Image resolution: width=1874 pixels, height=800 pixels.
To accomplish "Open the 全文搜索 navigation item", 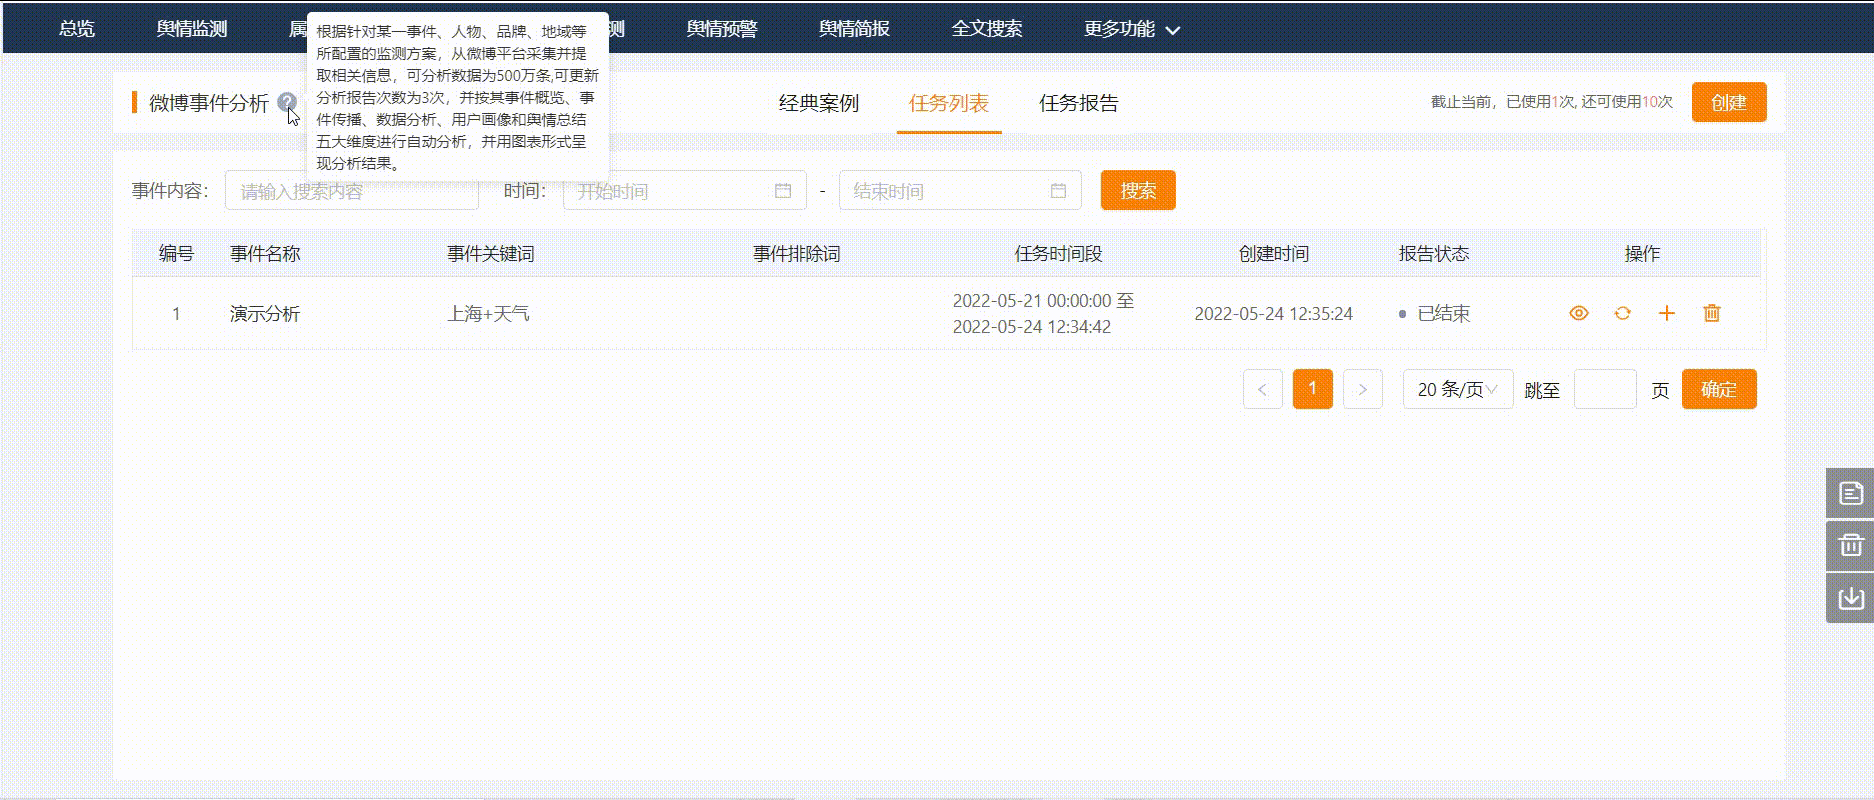I will (987, 29).
